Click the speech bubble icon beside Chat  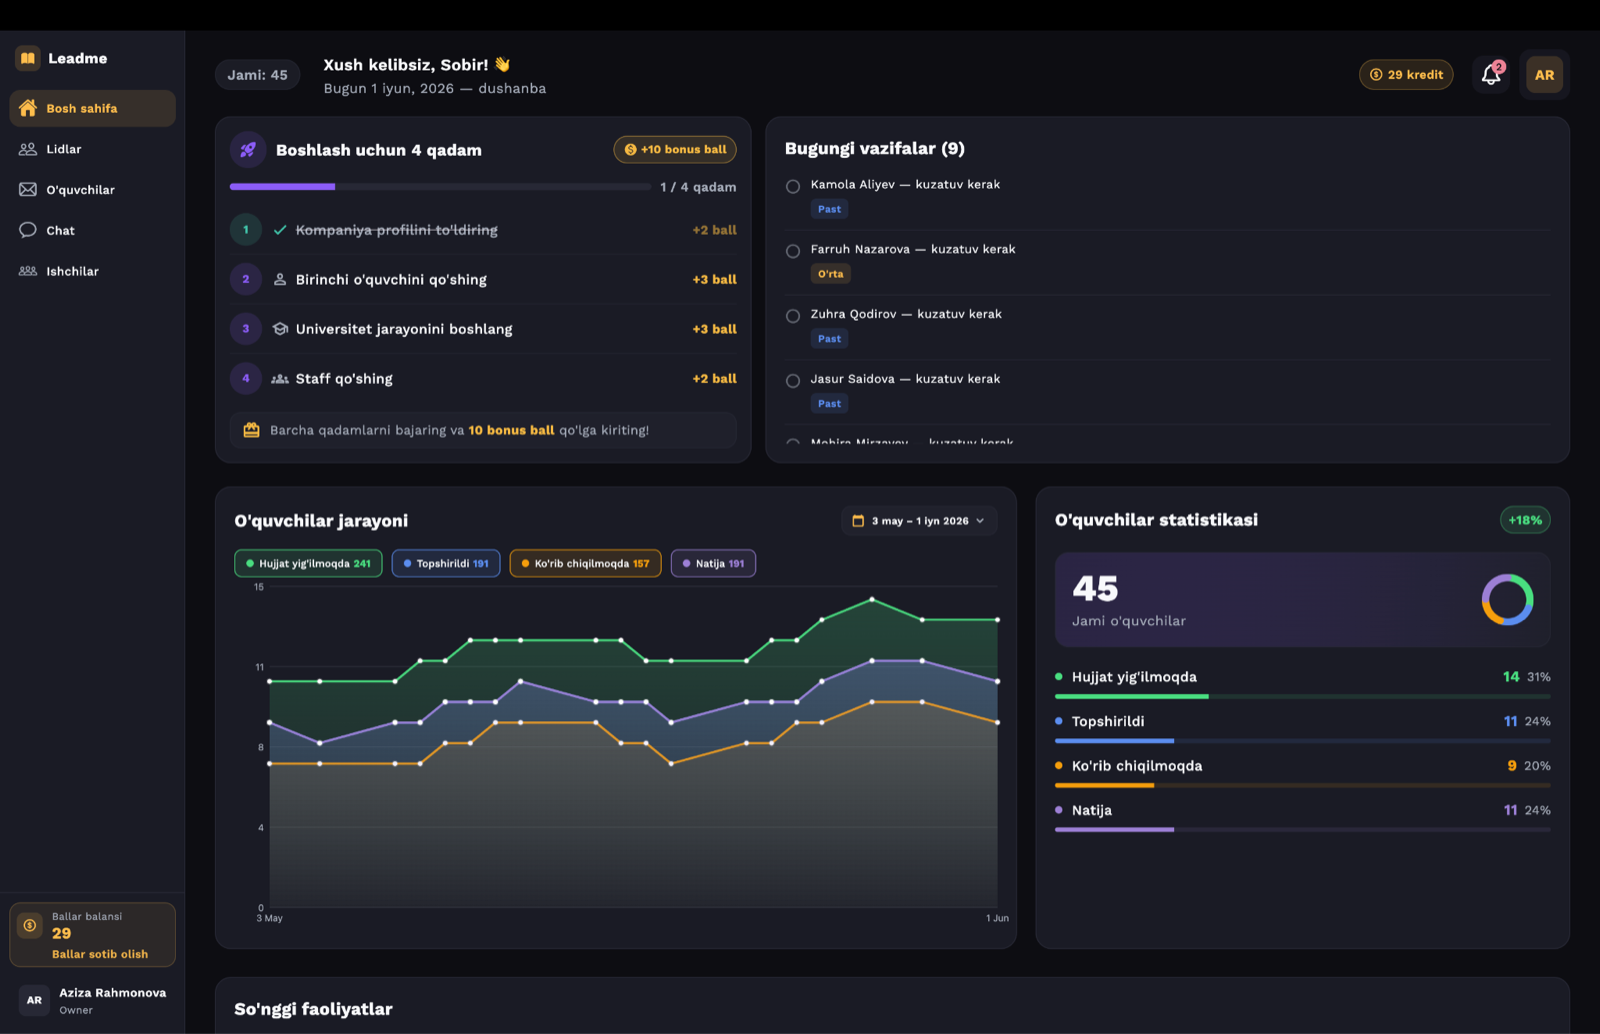click(28, 230)
